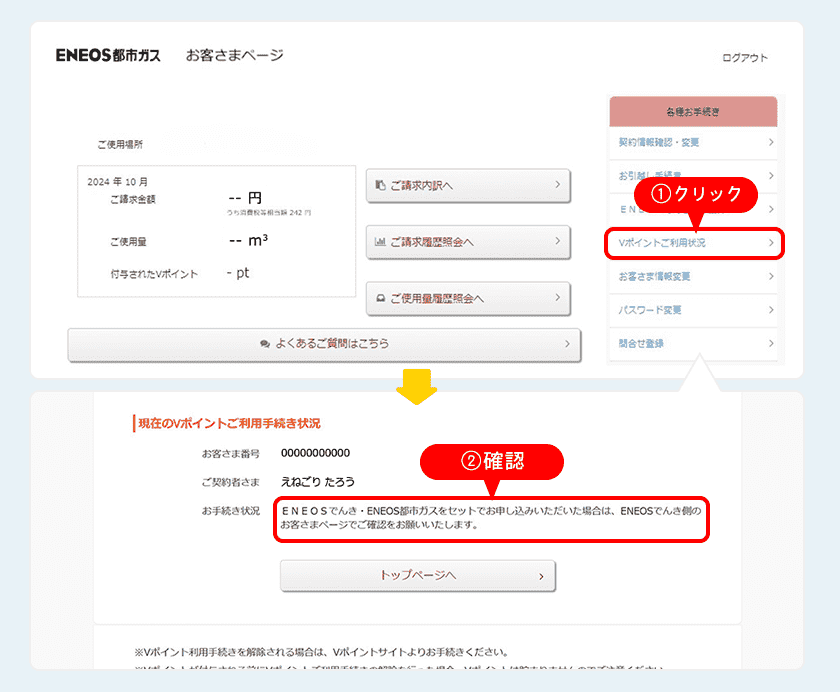Click the お手続き状況 label
Viewport: 840px width, 692px height.
[x=231, y=511]
